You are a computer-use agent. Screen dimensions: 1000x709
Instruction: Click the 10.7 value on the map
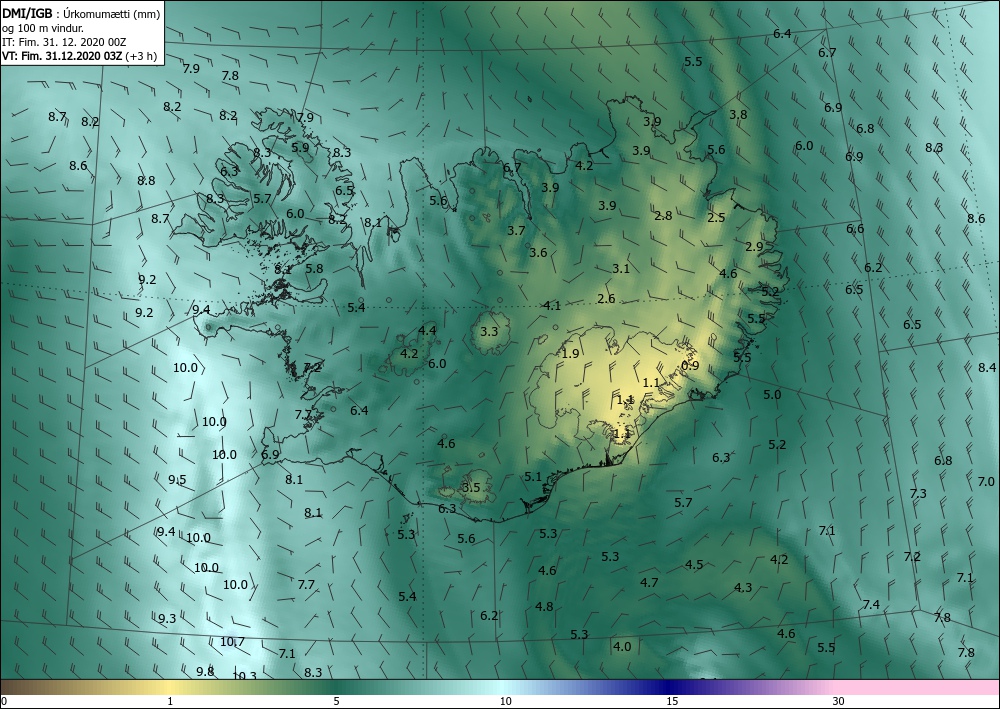tap(232, 641)
